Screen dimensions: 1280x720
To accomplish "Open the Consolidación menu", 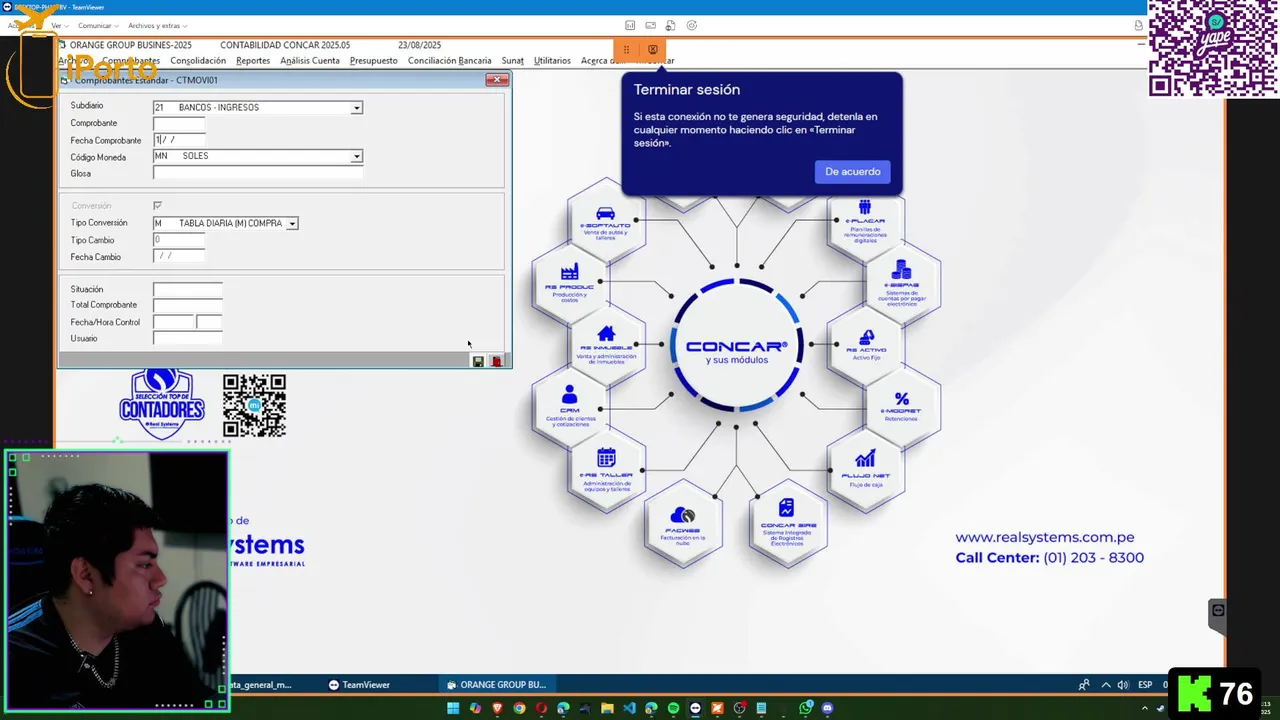I will click(x=198, y=61).
